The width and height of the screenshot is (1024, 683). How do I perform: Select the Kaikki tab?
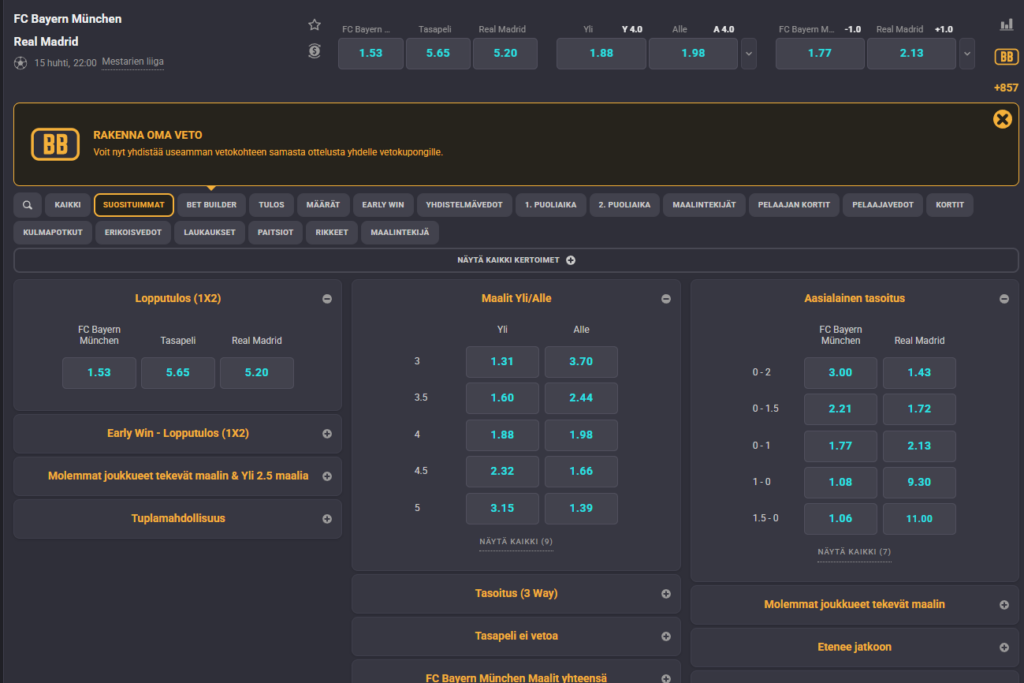tap(68, 205)
